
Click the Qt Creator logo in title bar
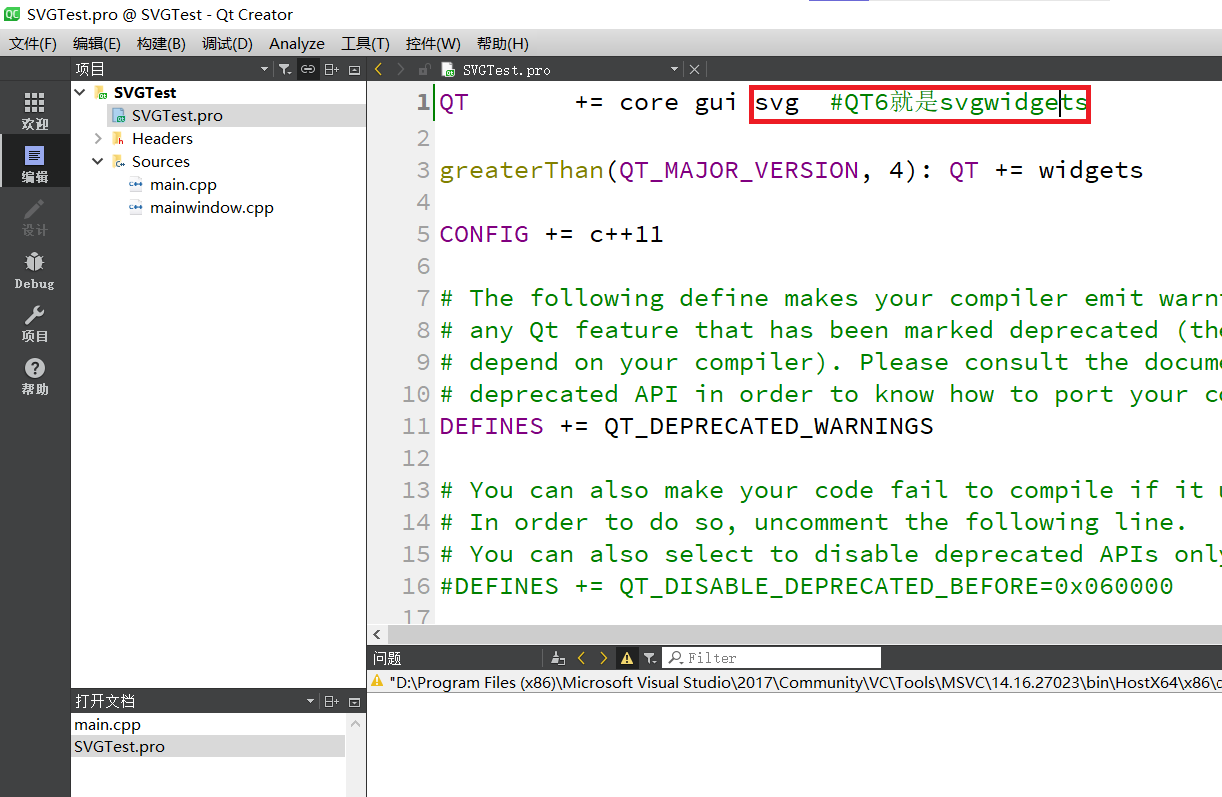[x=13, y=14]
